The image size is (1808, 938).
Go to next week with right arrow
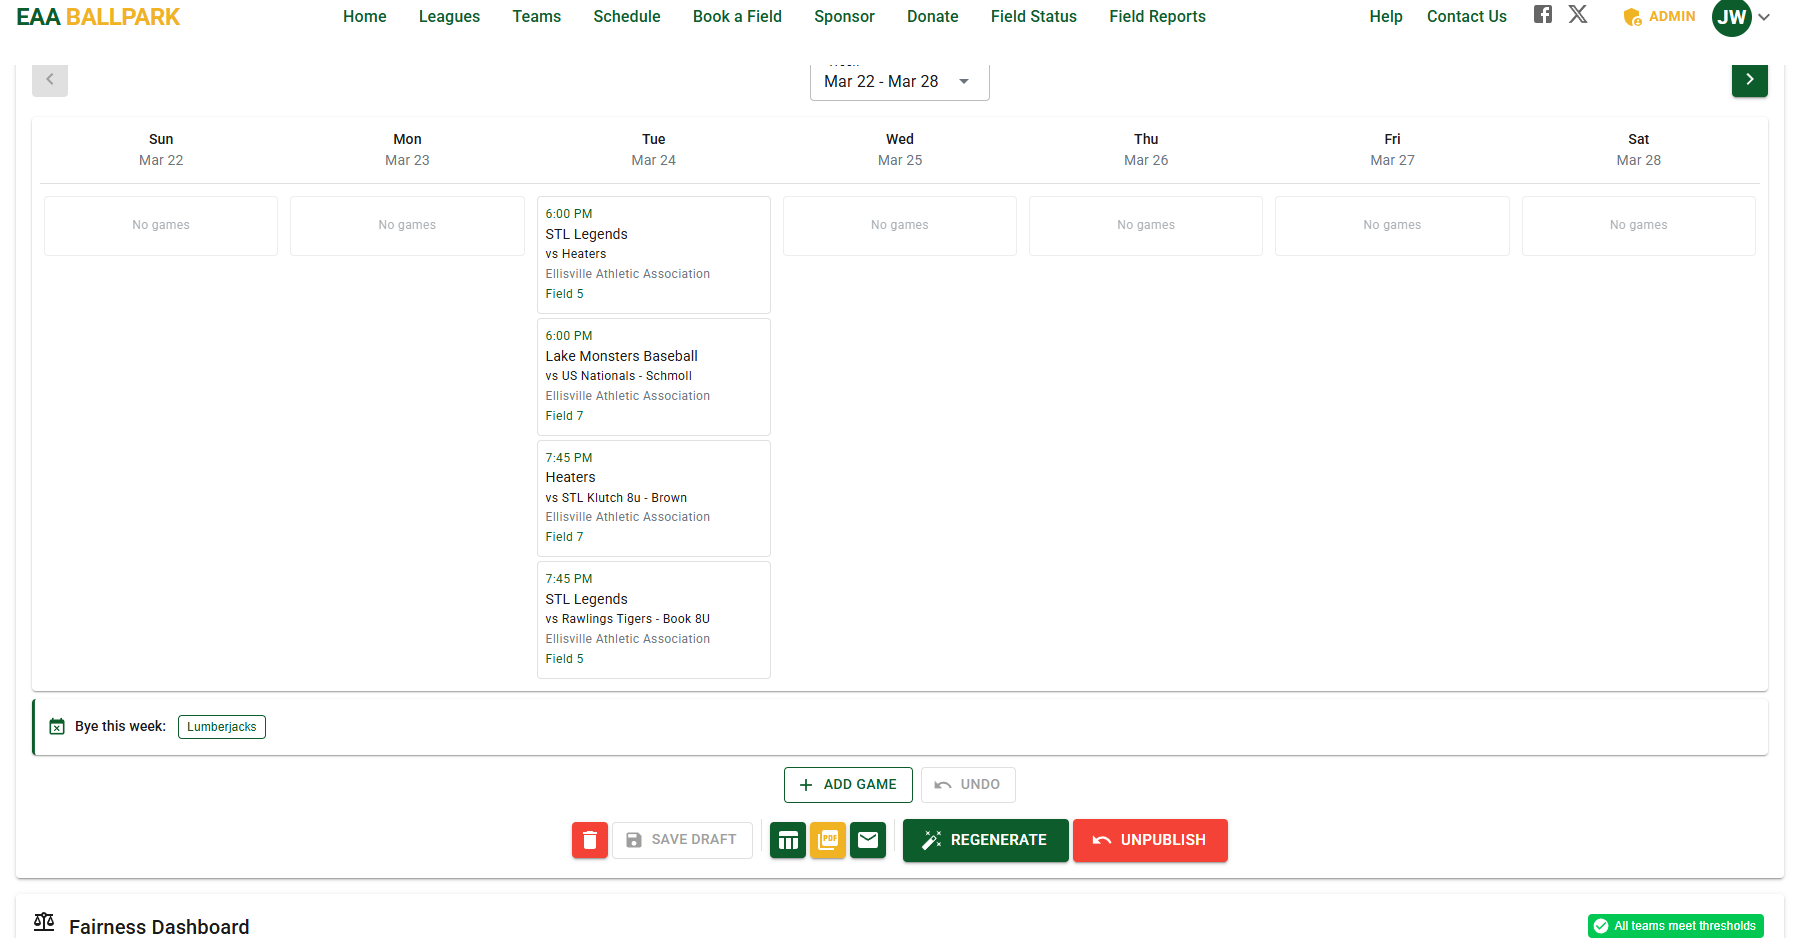point(1750,80)
